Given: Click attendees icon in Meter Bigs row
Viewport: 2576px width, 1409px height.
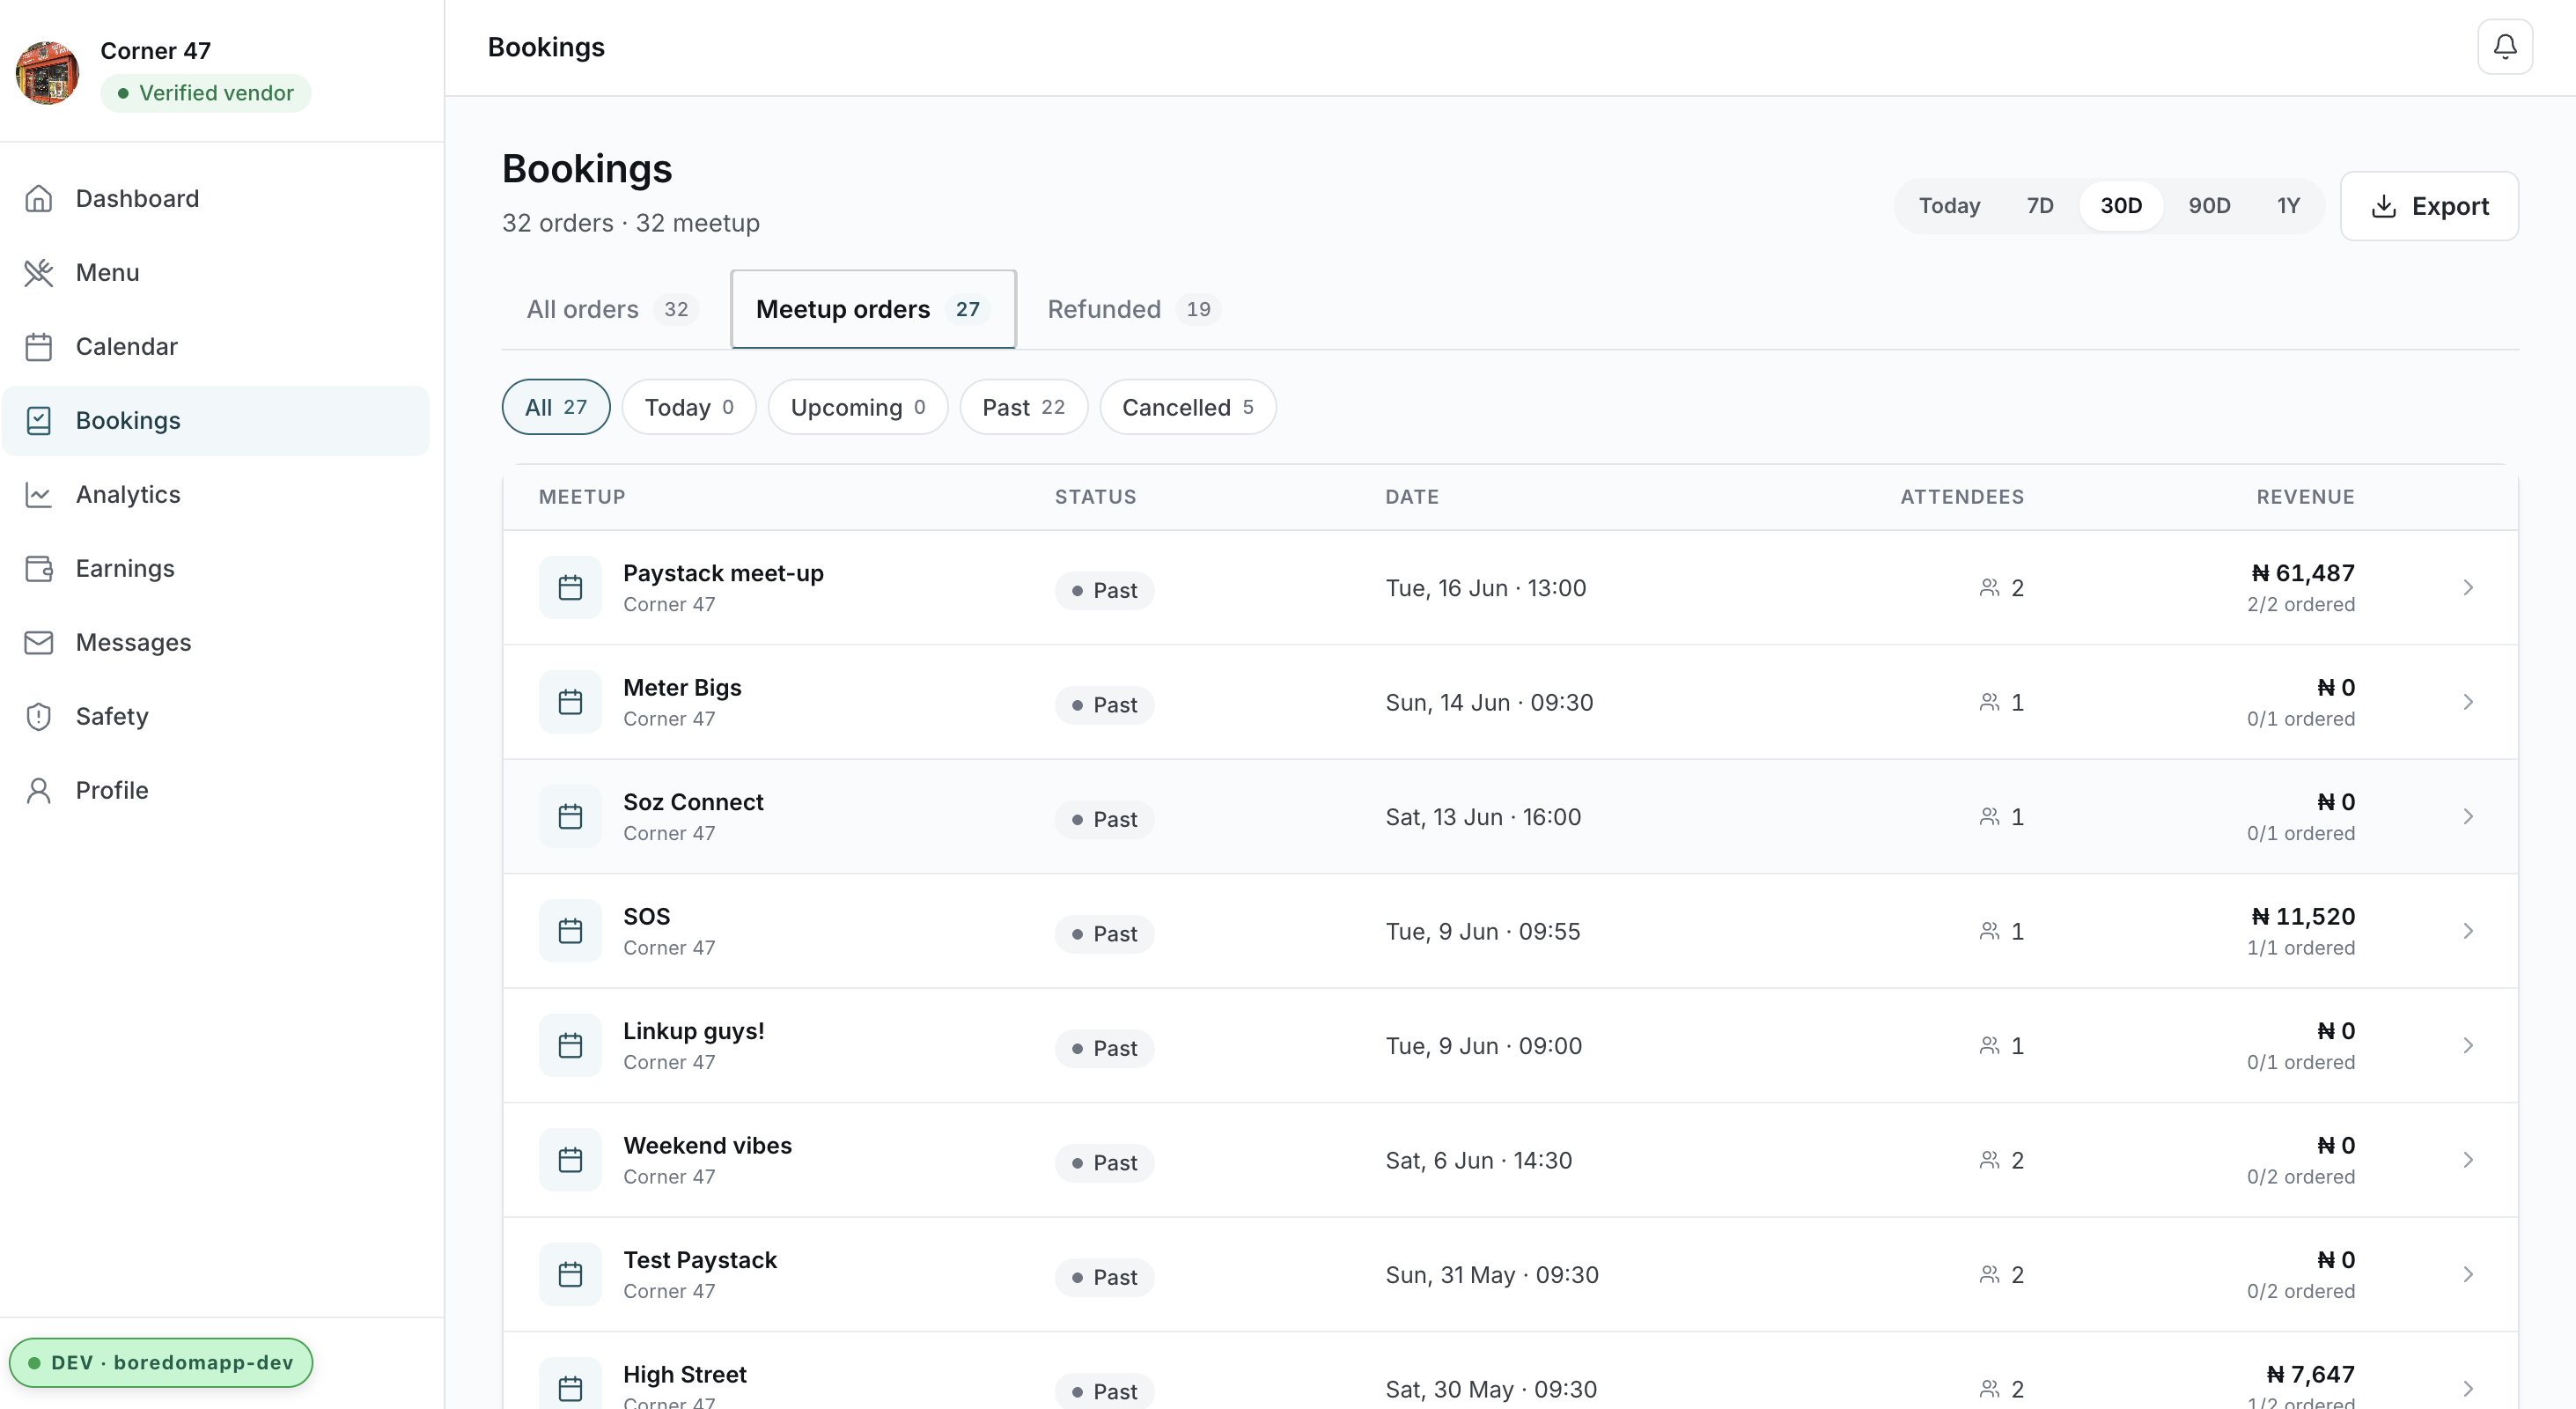Looking at the screenshot, I should point(1989,702).
